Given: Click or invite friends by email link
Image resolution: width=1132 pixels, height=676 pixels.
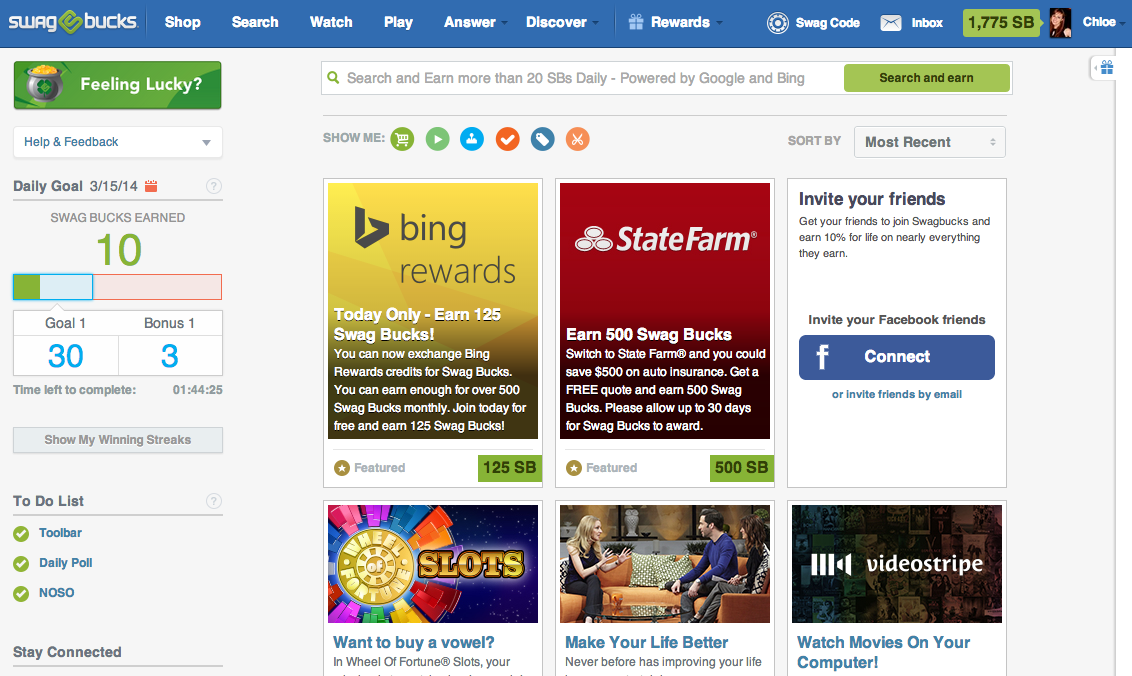Looking at the screenshot, I should pyautogui.click(x=897, y=394).
